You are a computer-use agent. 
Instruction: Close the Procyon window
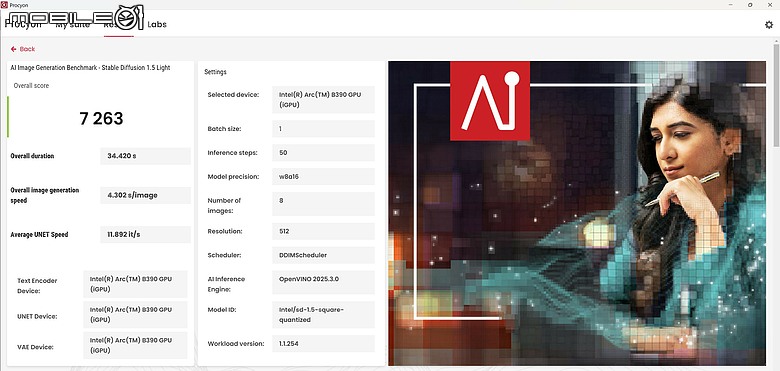pyautogui.click(x=770, y=4)
